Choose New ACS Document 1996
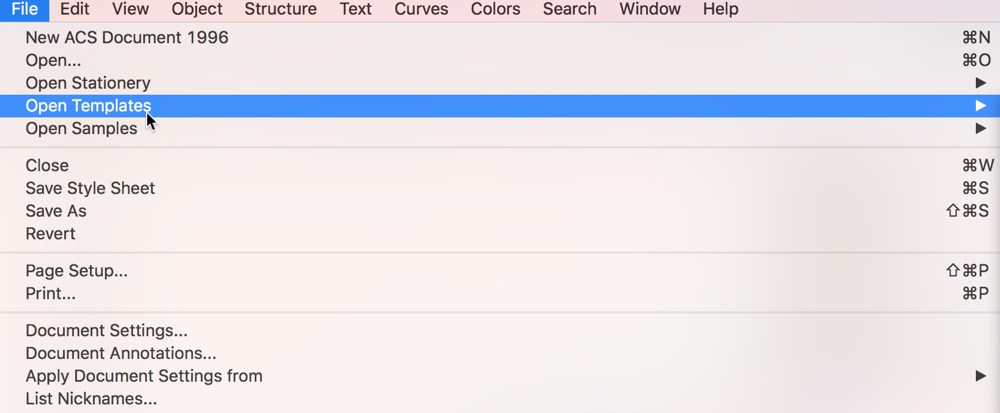 click(x=127, y=38)
